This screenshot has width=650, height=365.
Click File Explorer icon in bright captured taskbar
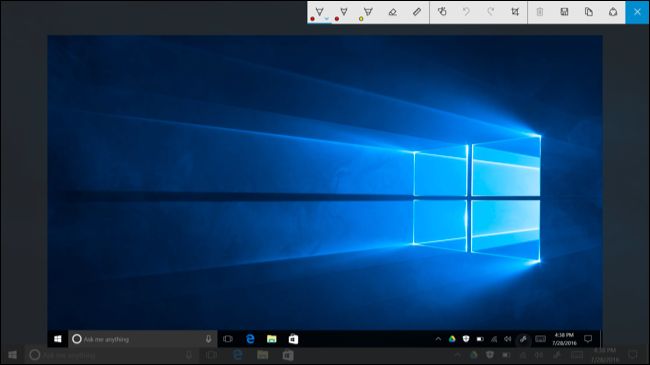click(x=272, y=339)
